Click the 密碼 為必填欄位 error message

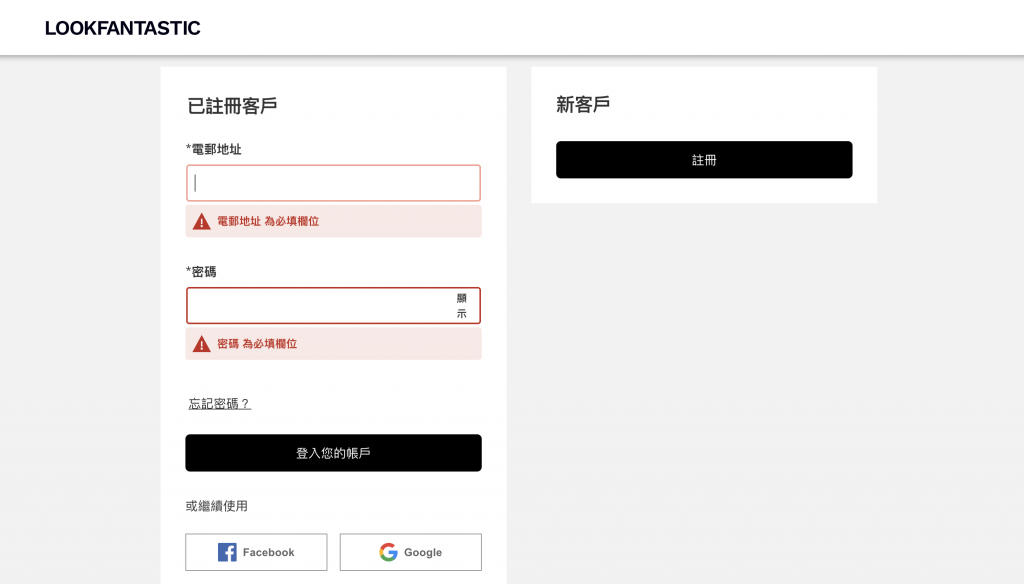(x=257, y=344)
